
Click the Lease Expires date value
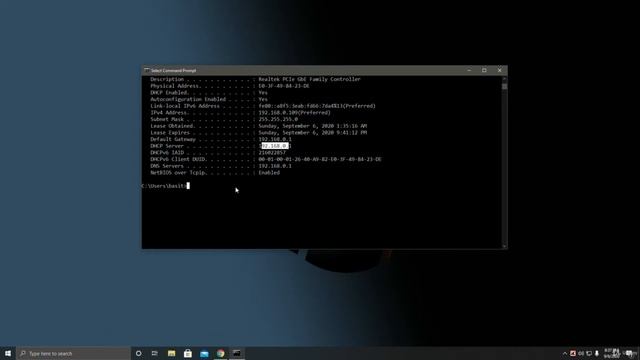pos(313,133)
